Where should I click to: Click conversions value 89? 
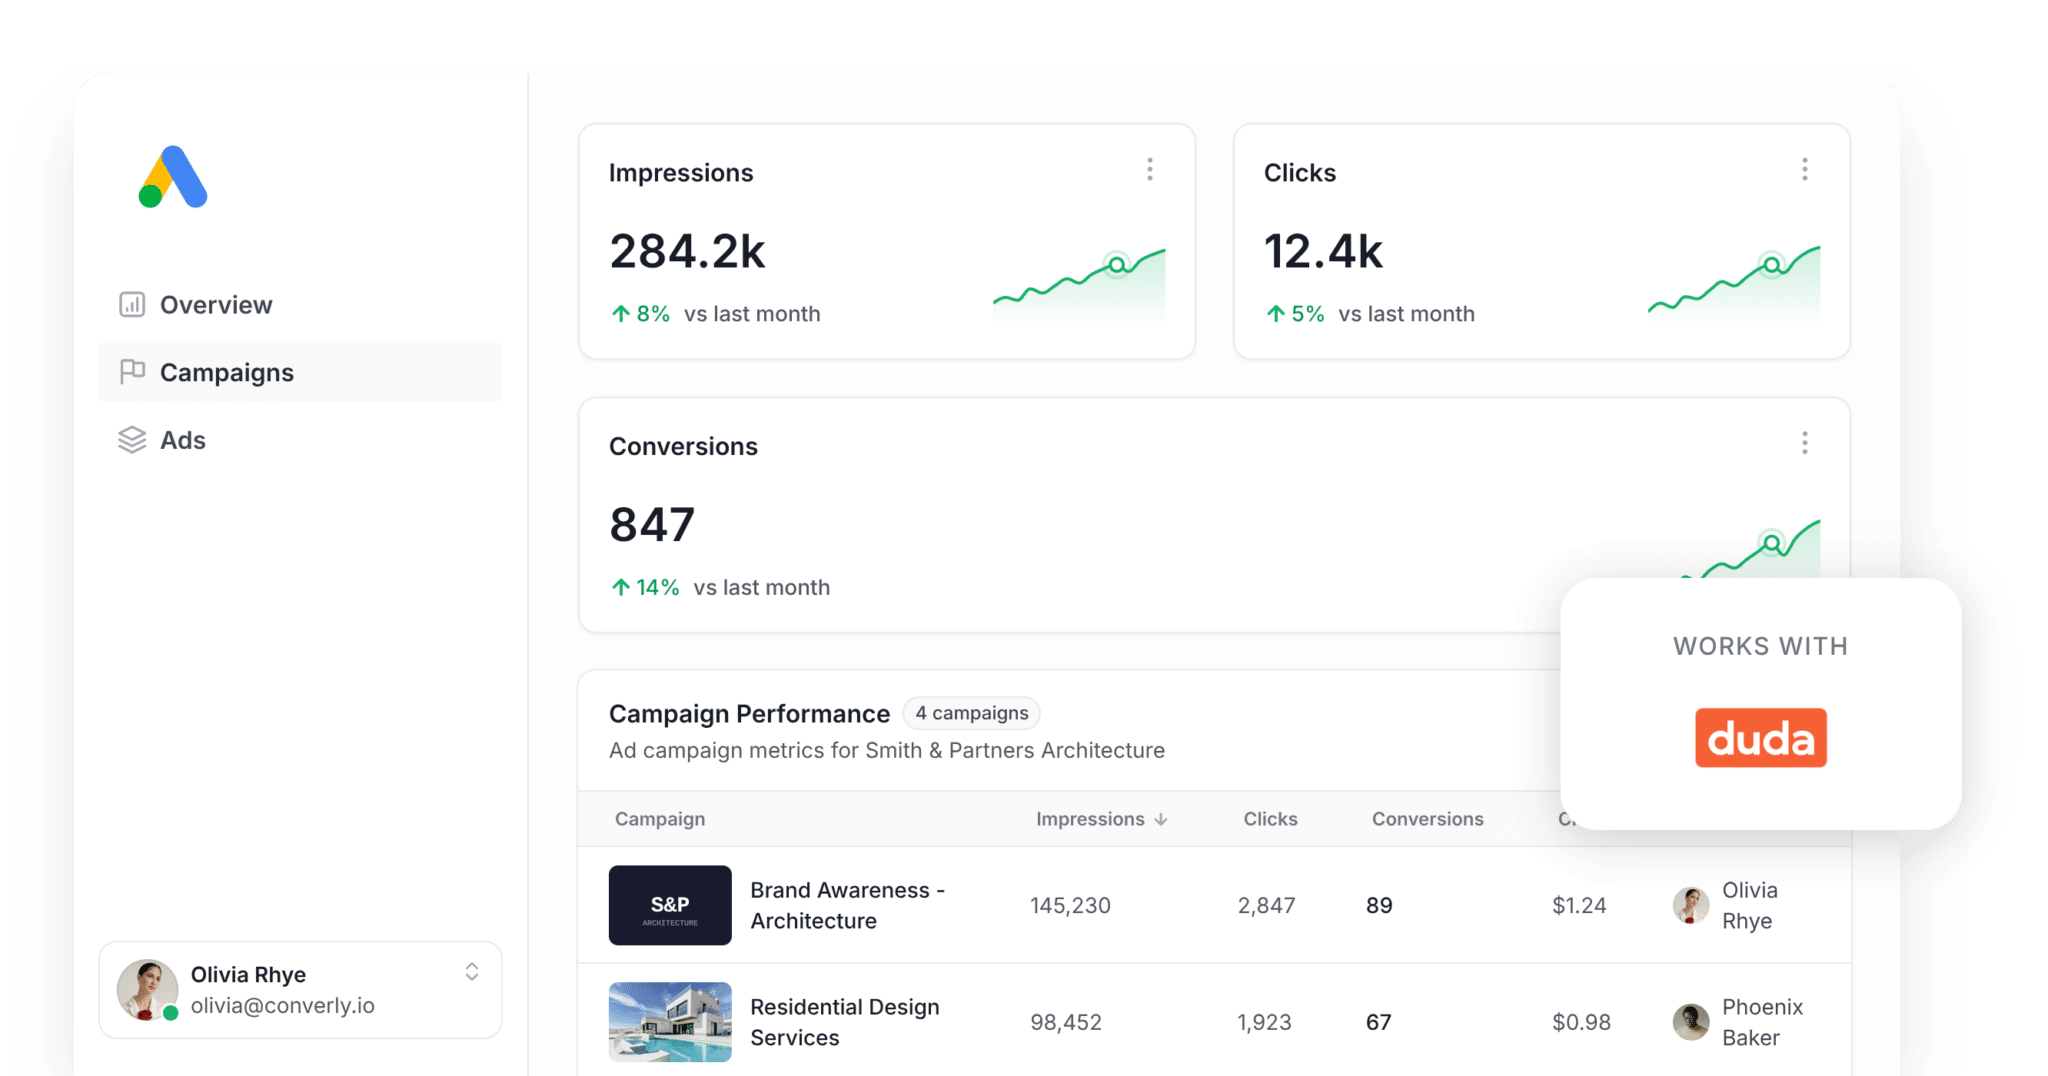point(1379,905)
